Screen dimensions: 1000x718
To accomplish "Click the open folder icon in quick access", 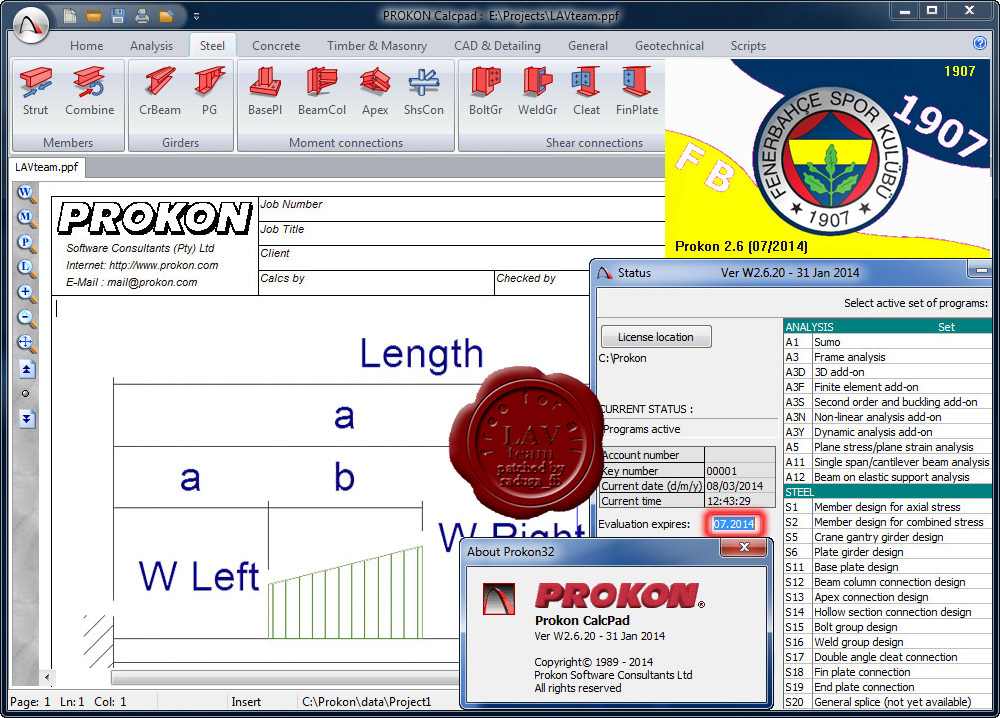I will pos(94,15).
